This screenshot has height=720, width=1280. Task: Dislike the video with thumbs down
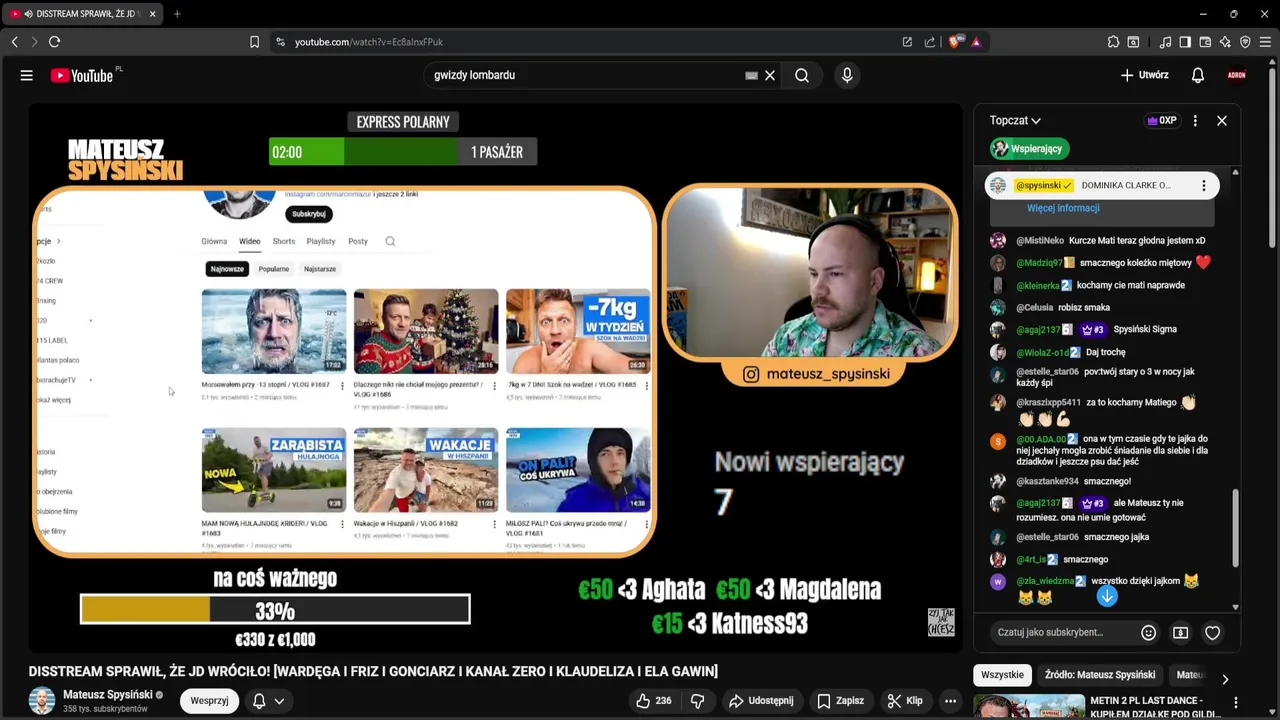click(698, 701)
